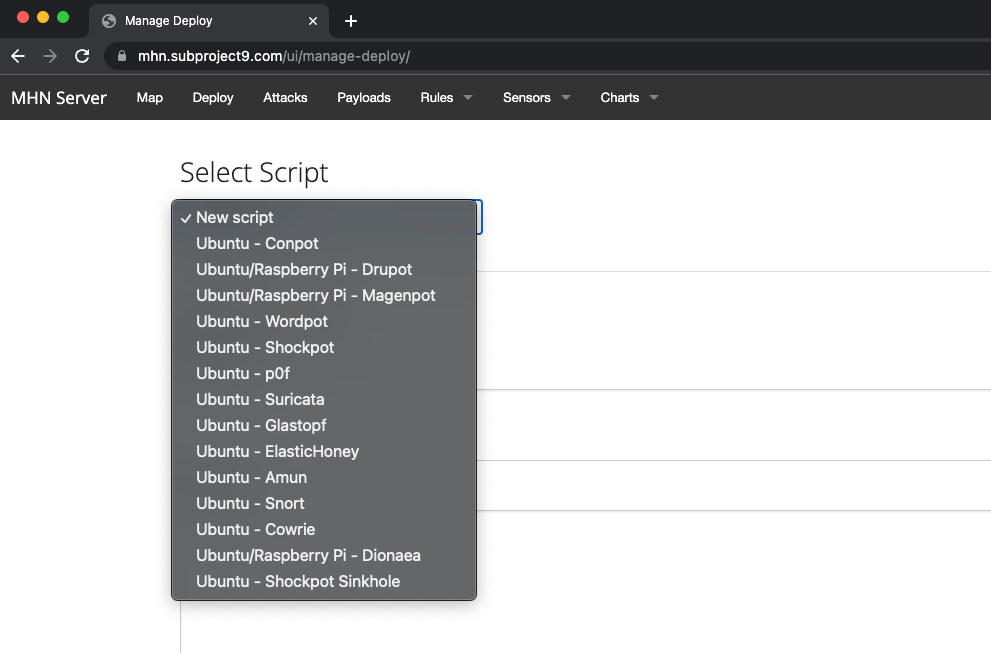Close the Manage Deploy tab
991x653 pixels.
313,21
